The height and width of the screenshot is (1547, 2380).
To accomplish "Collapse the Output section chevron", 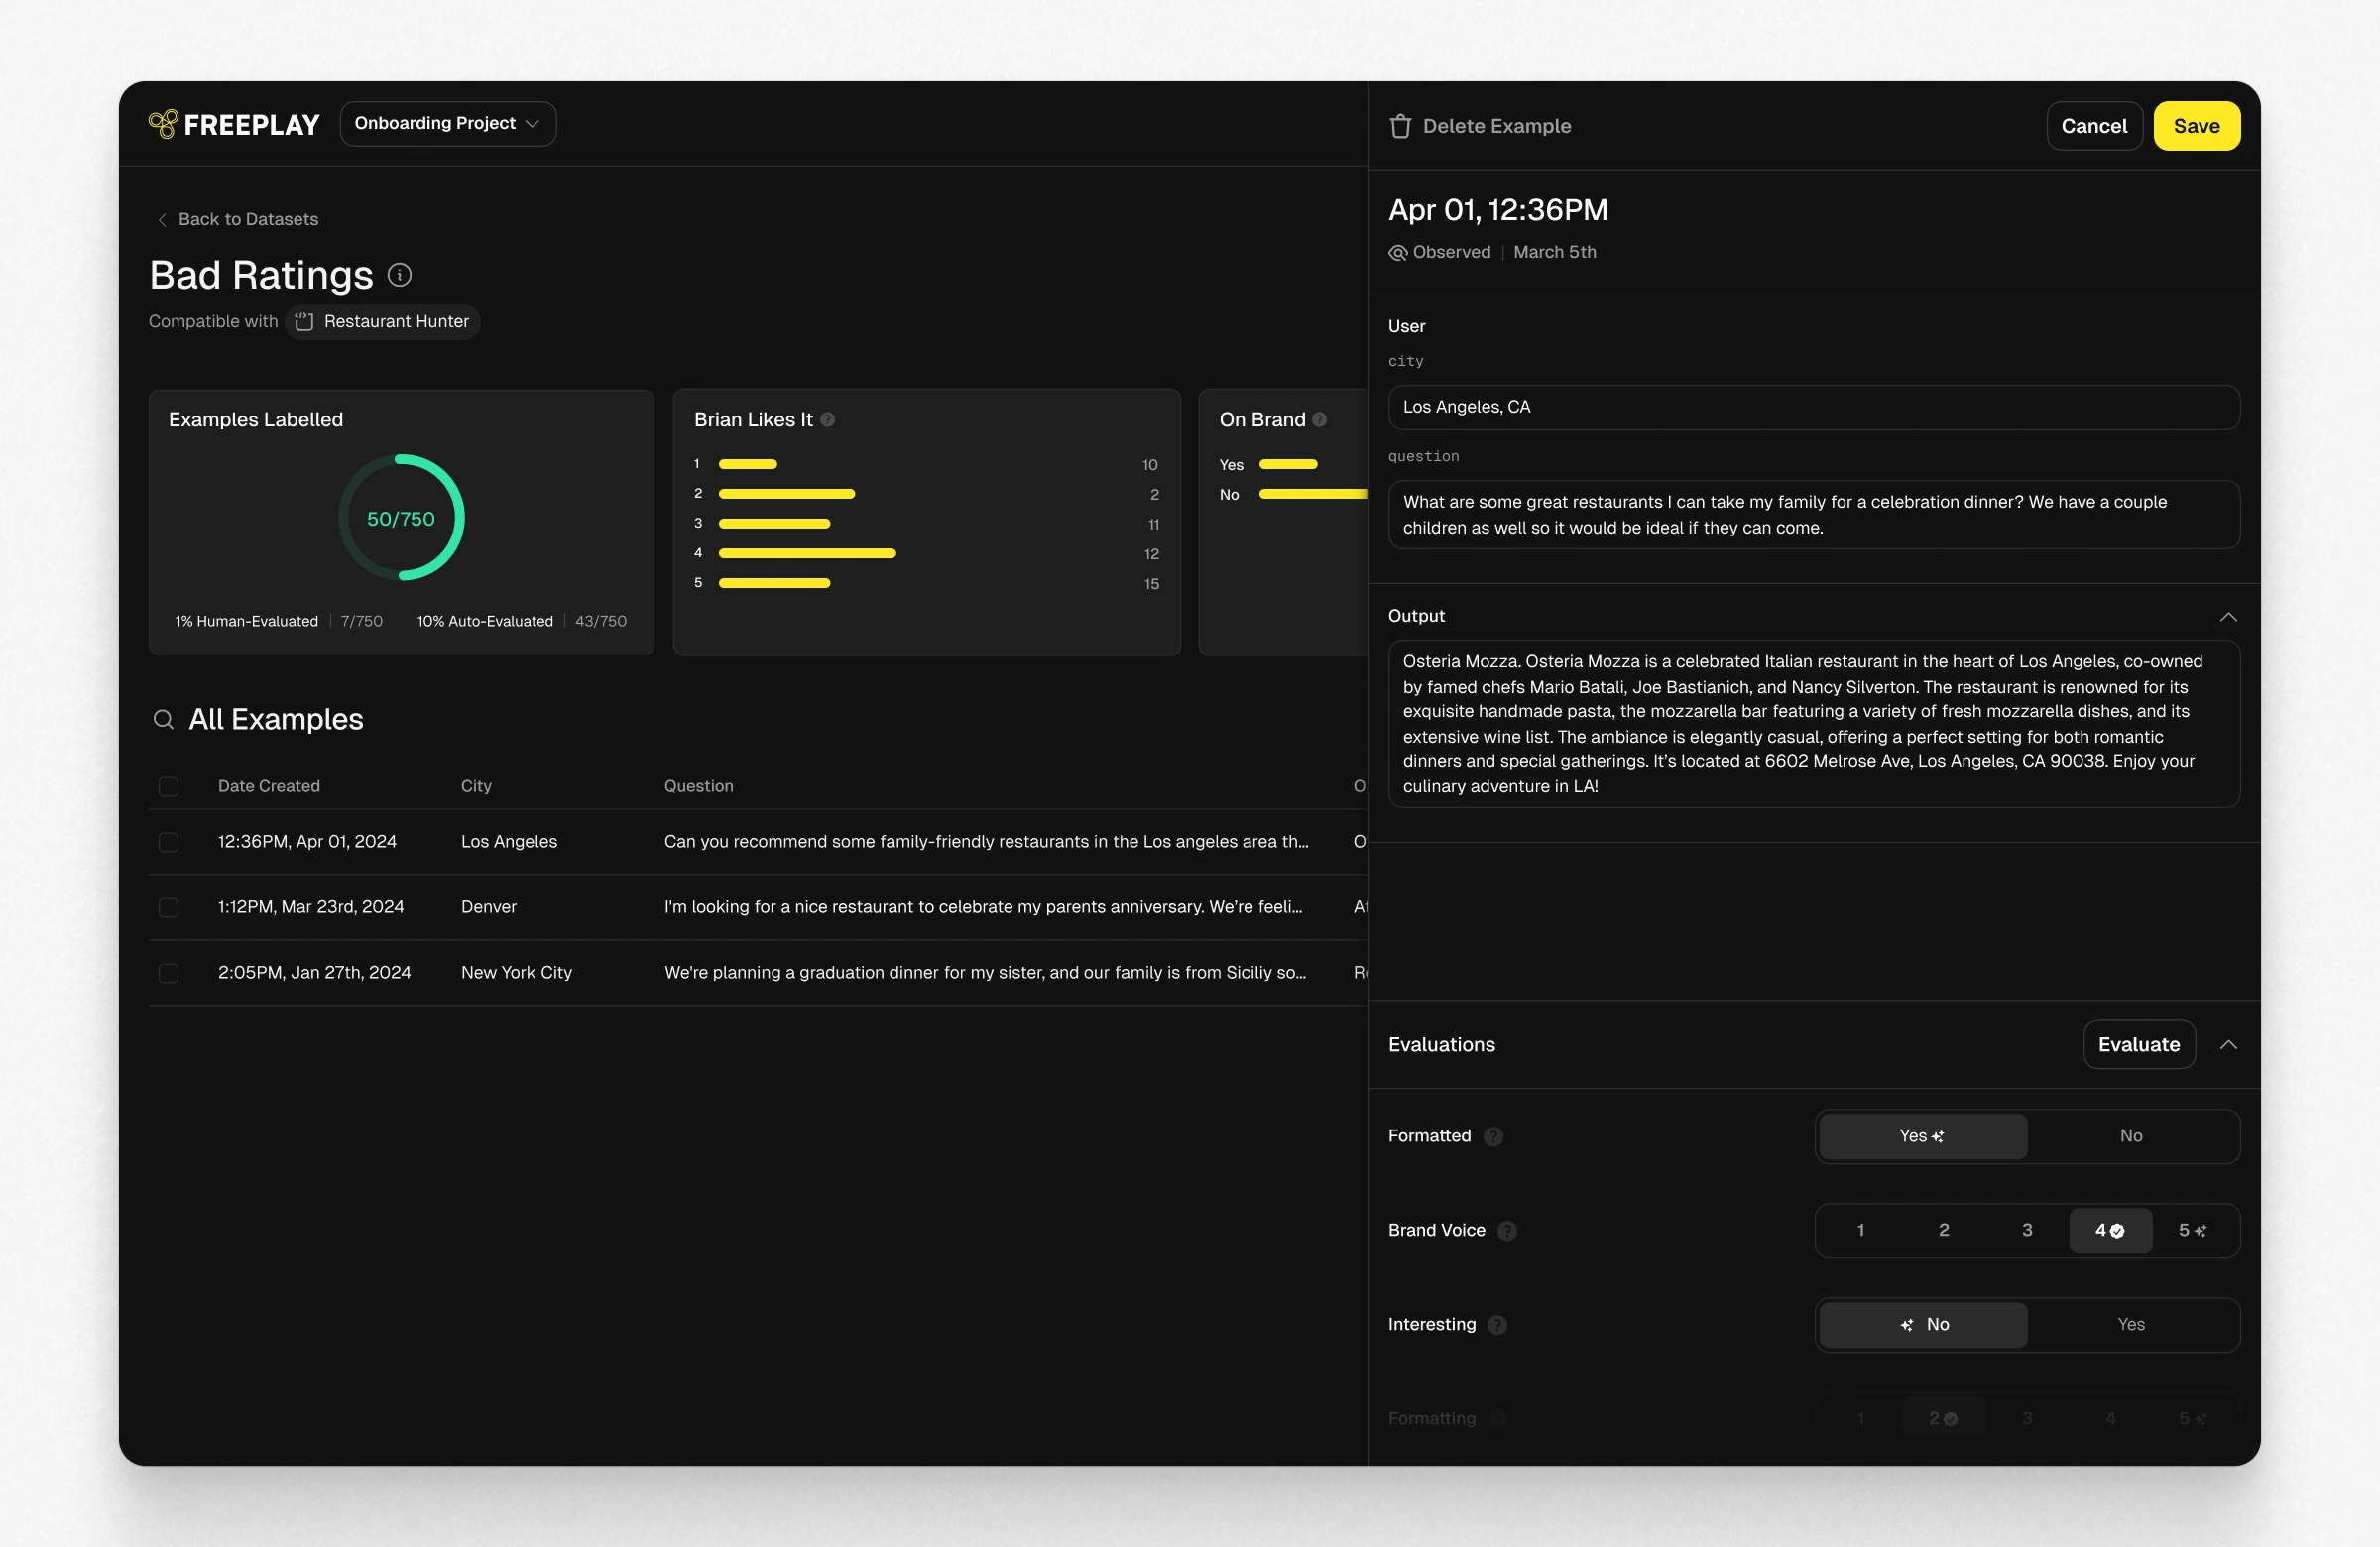I will point(2228,616).
